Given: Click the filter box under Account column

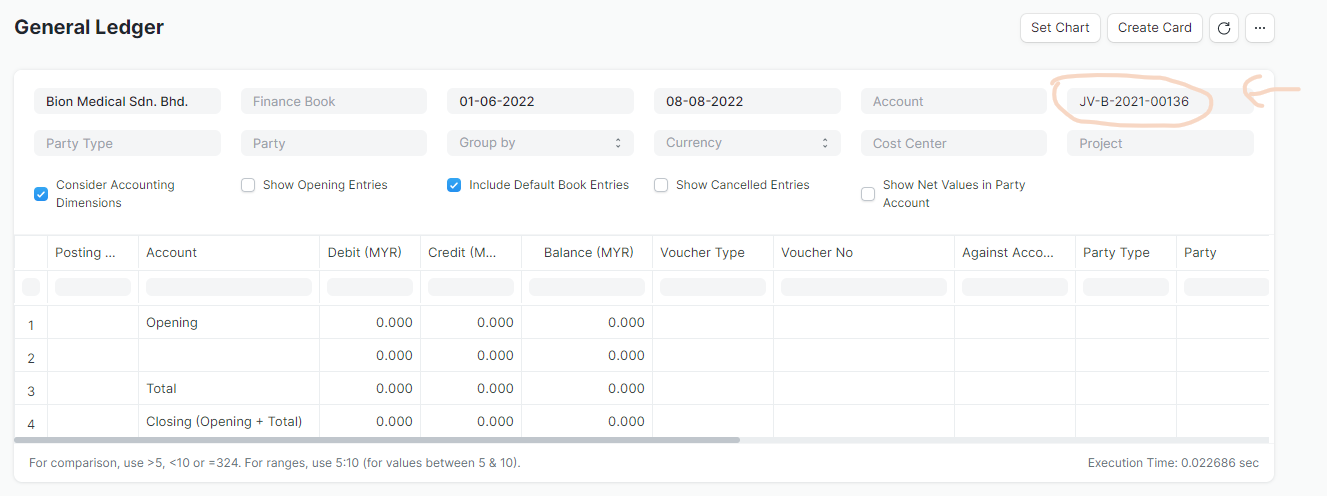Looking at the screenshot, I should click(229, 287).
